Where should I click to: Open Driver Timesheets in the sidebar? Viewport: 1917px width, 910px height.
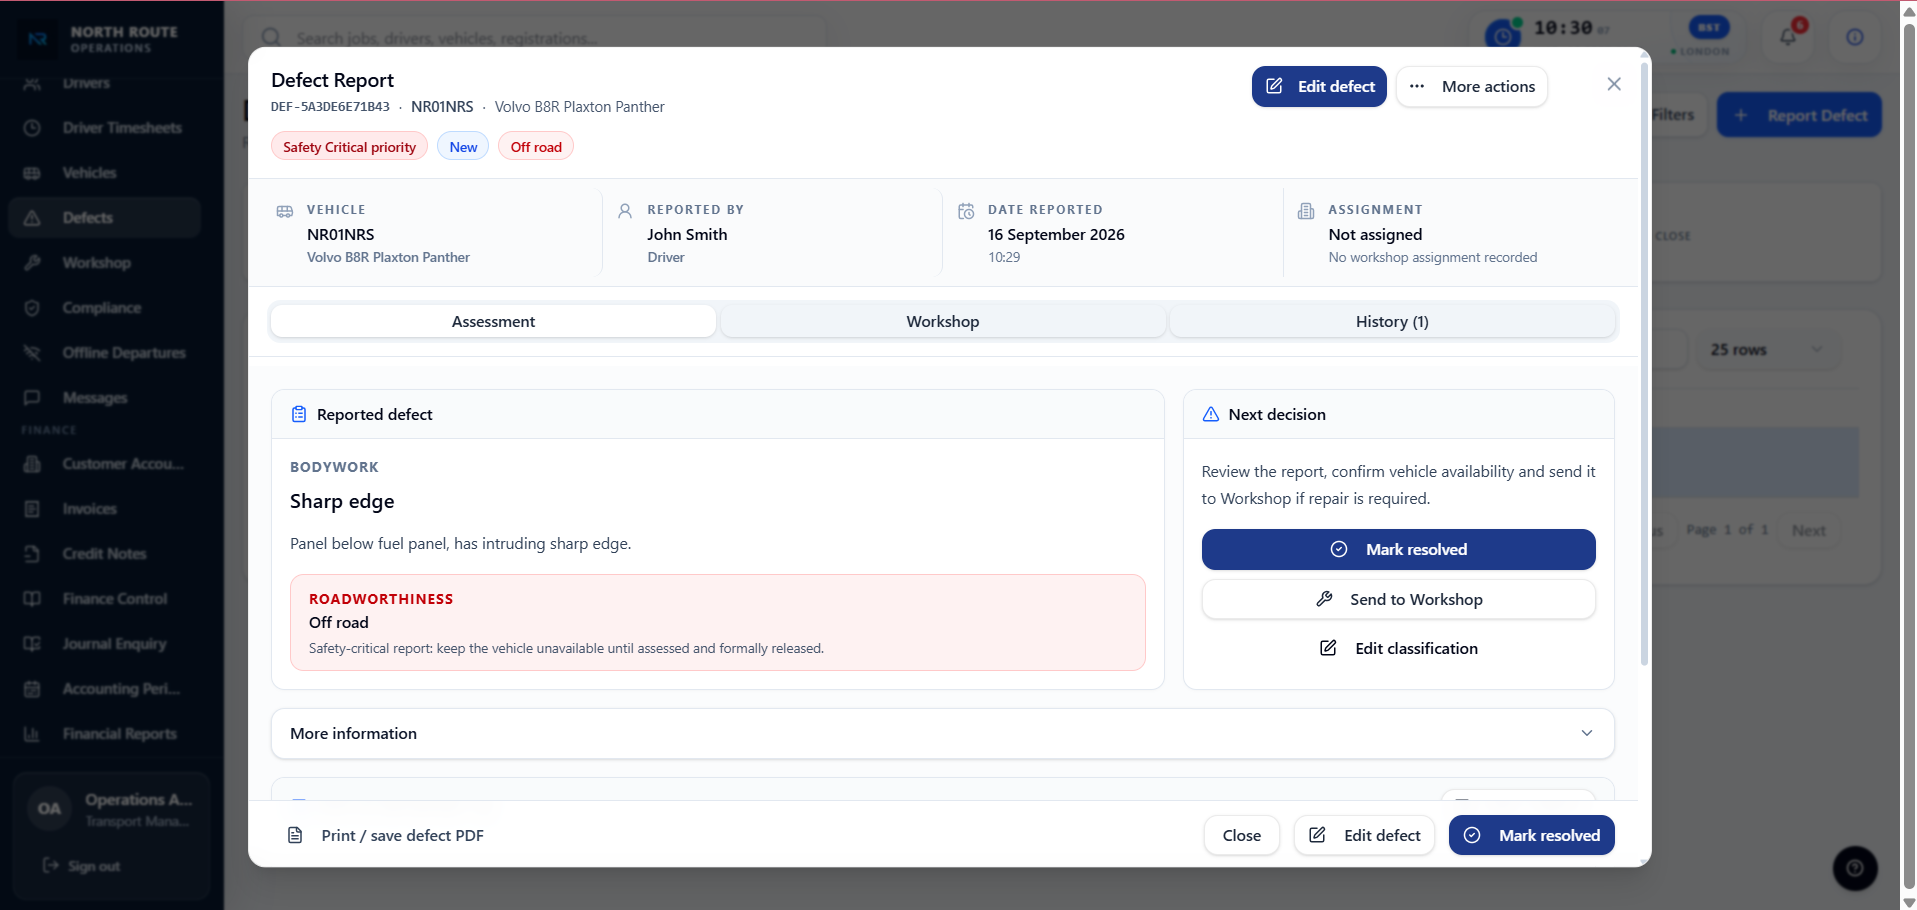pyautogui.click(x=104, y=128)
